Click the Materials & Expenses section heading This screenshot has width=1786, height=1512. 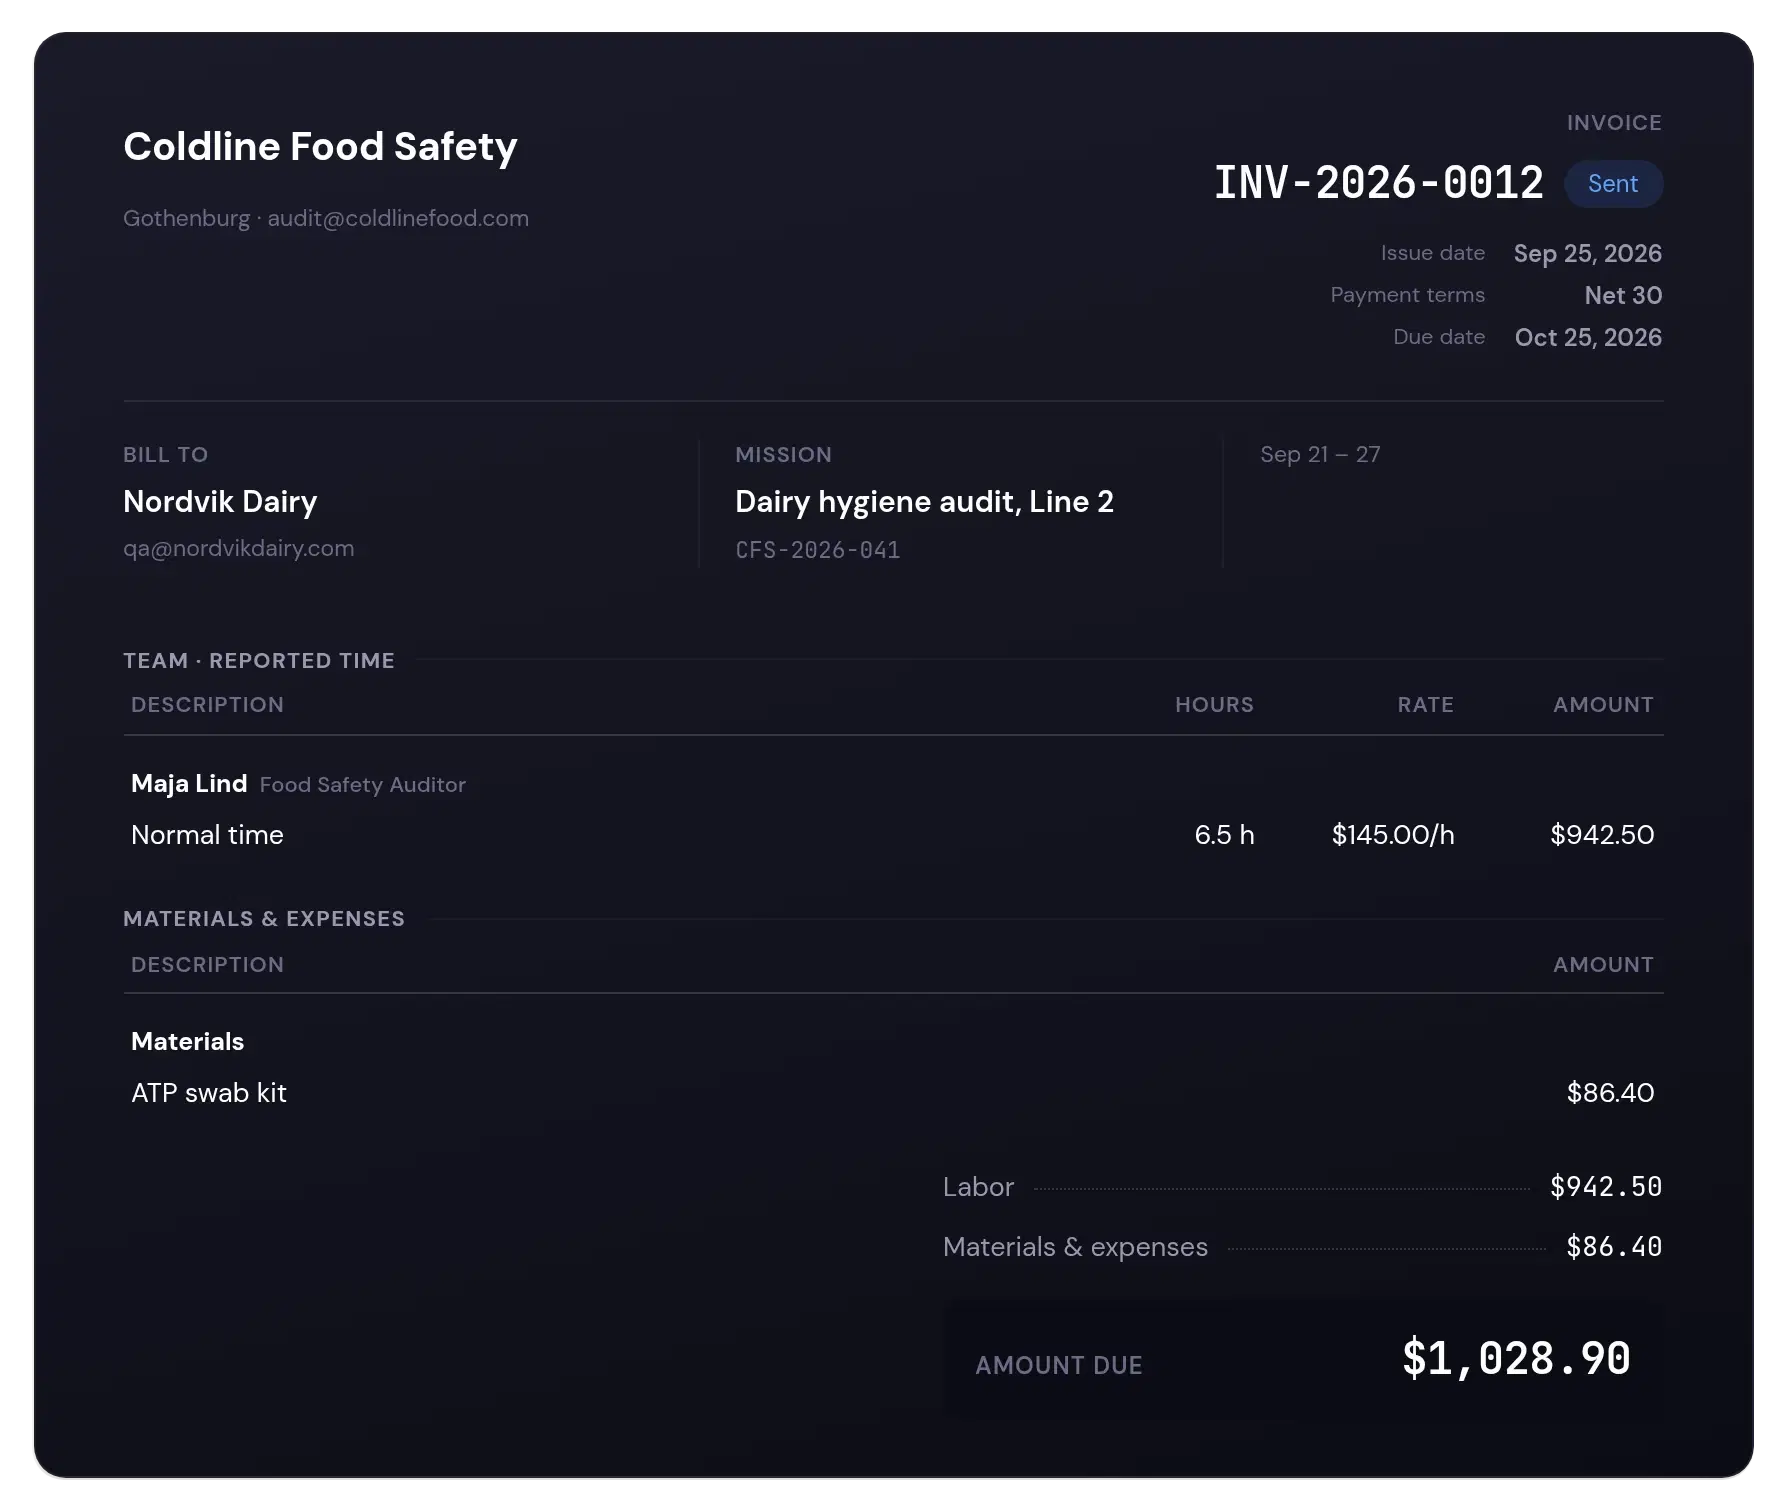point(264,918)
